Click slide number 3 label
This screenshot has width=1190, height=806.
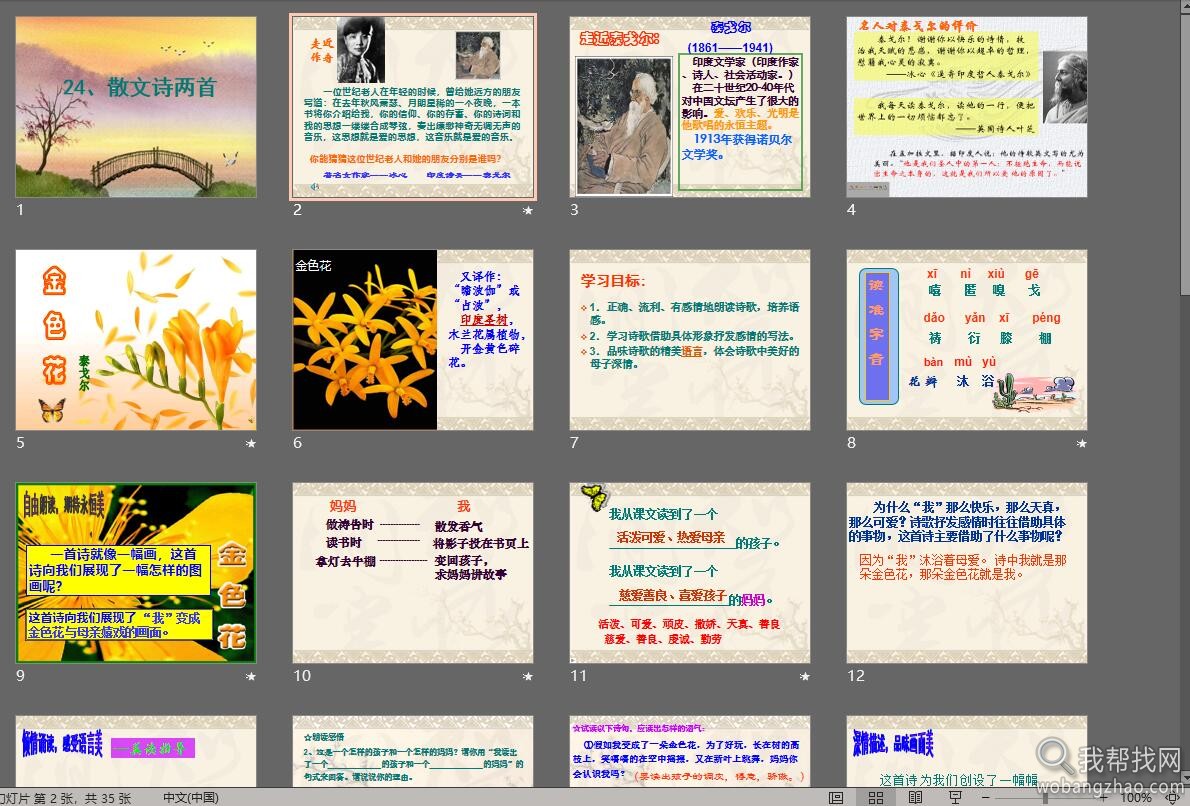(575, 209)
